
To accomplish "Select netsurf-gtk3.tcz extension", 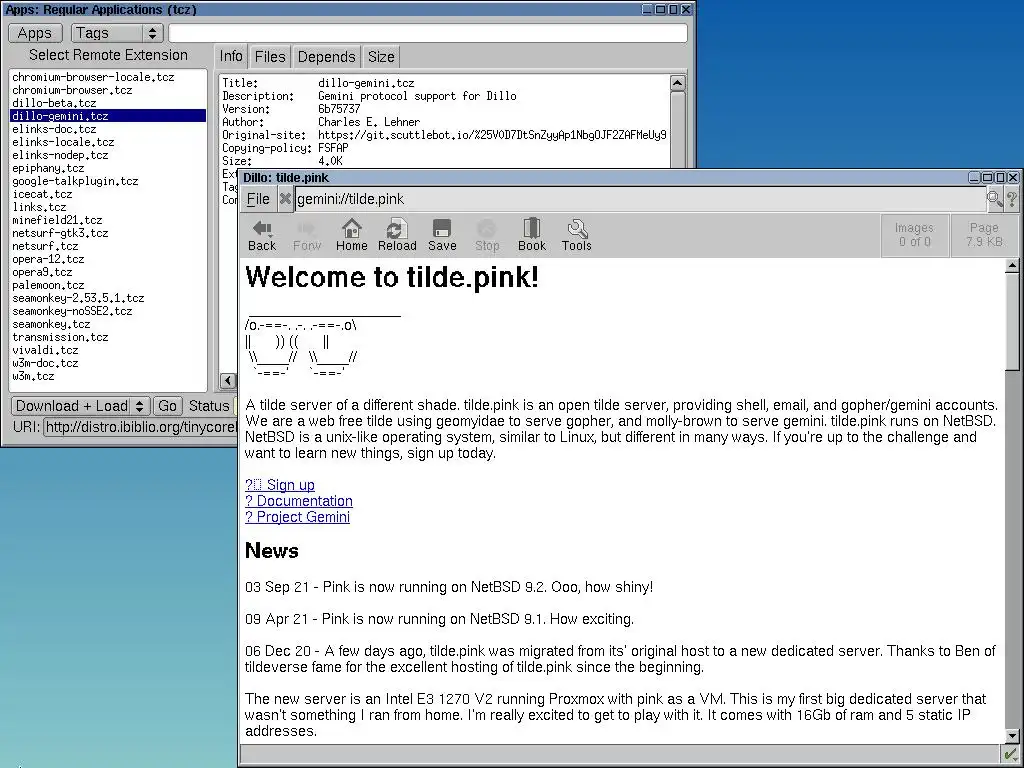I will [108, 233].
